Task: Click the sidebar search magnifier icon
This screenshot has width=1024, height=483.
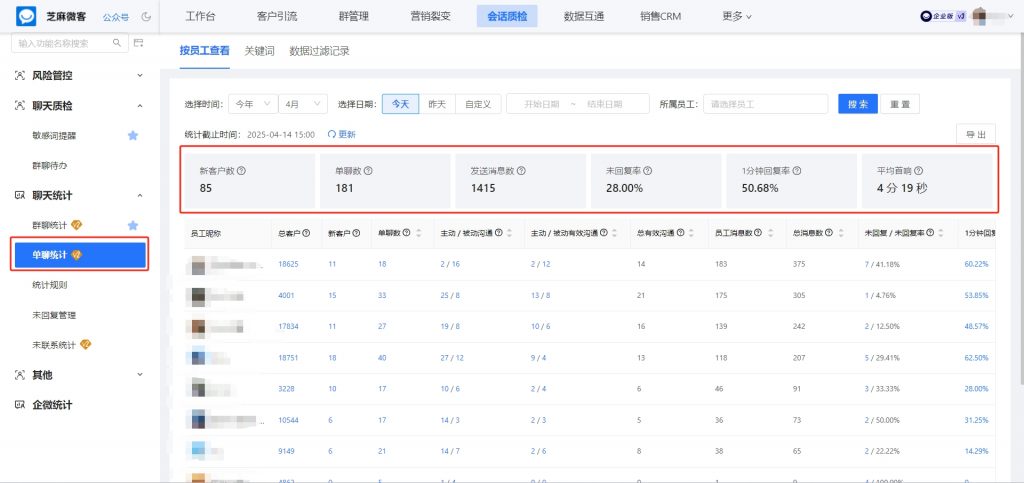Action: [x=117, y=43]
